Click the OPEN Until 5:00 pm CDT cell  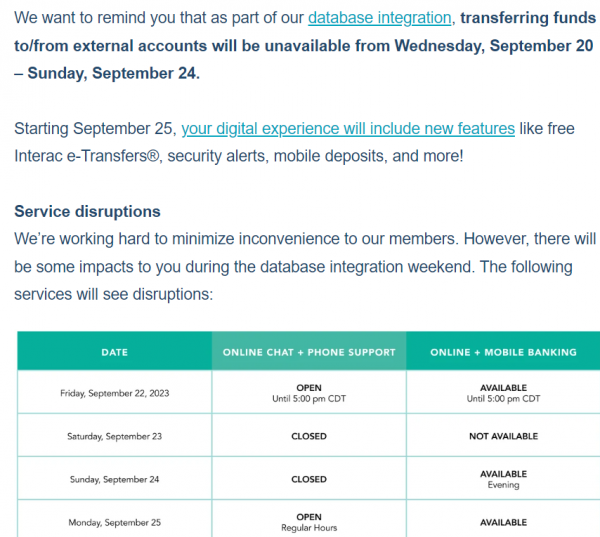[x=309, y=392]
